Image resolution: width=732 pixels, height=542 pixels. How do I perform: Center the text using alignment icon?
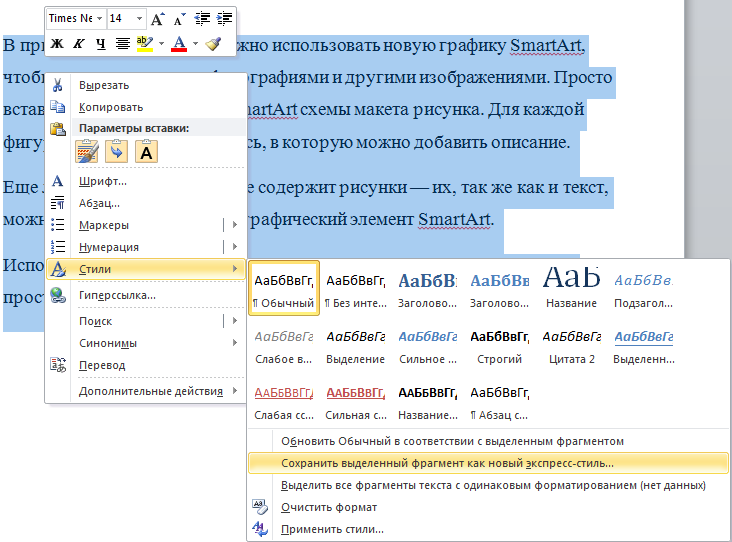[123, 43]
